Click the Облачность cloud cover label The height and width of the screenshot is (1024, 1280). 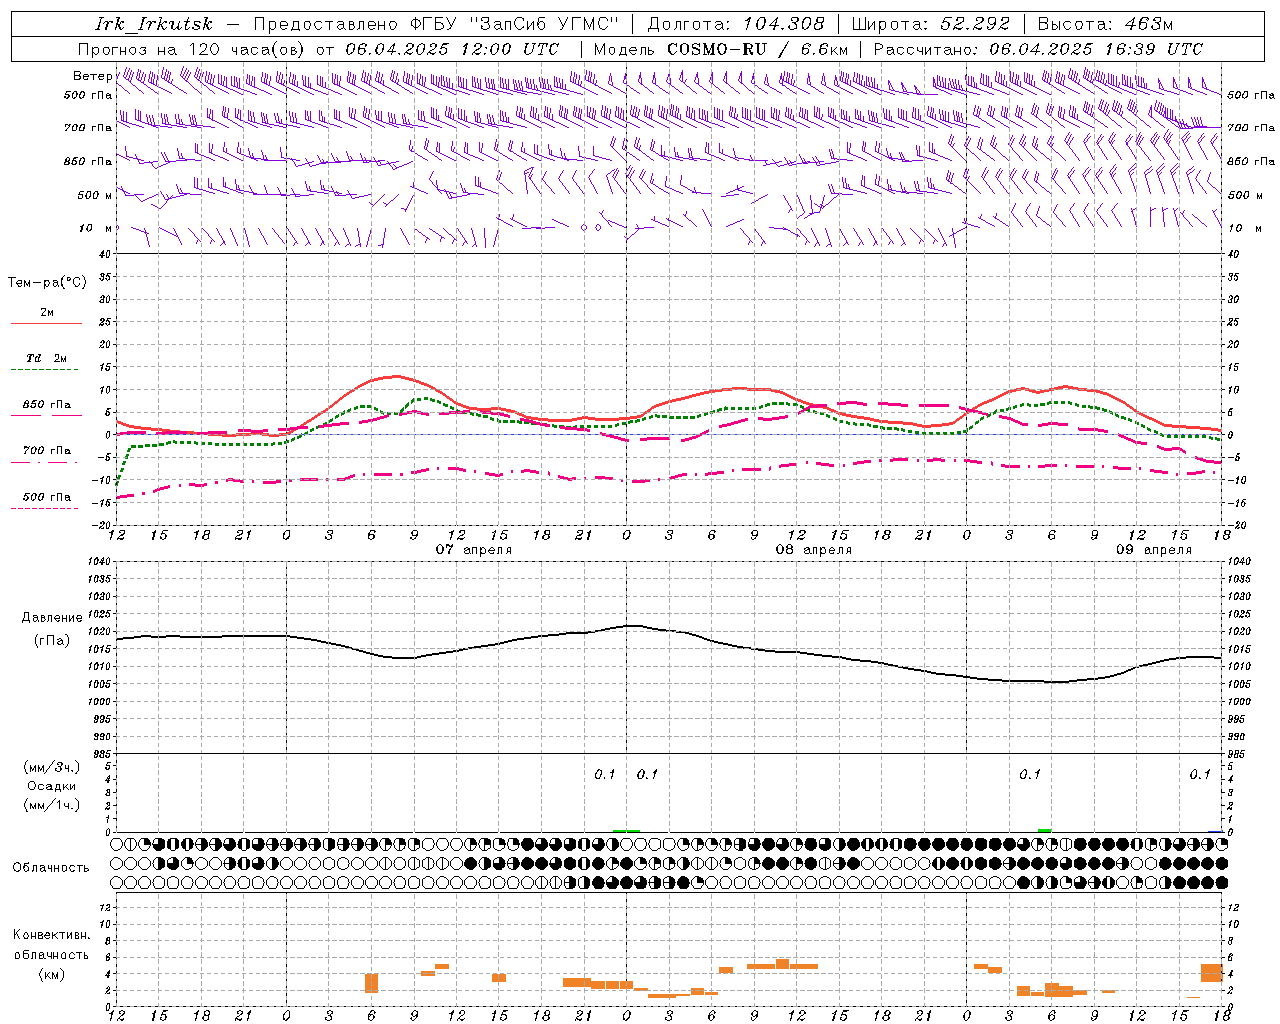click(51, 868)
